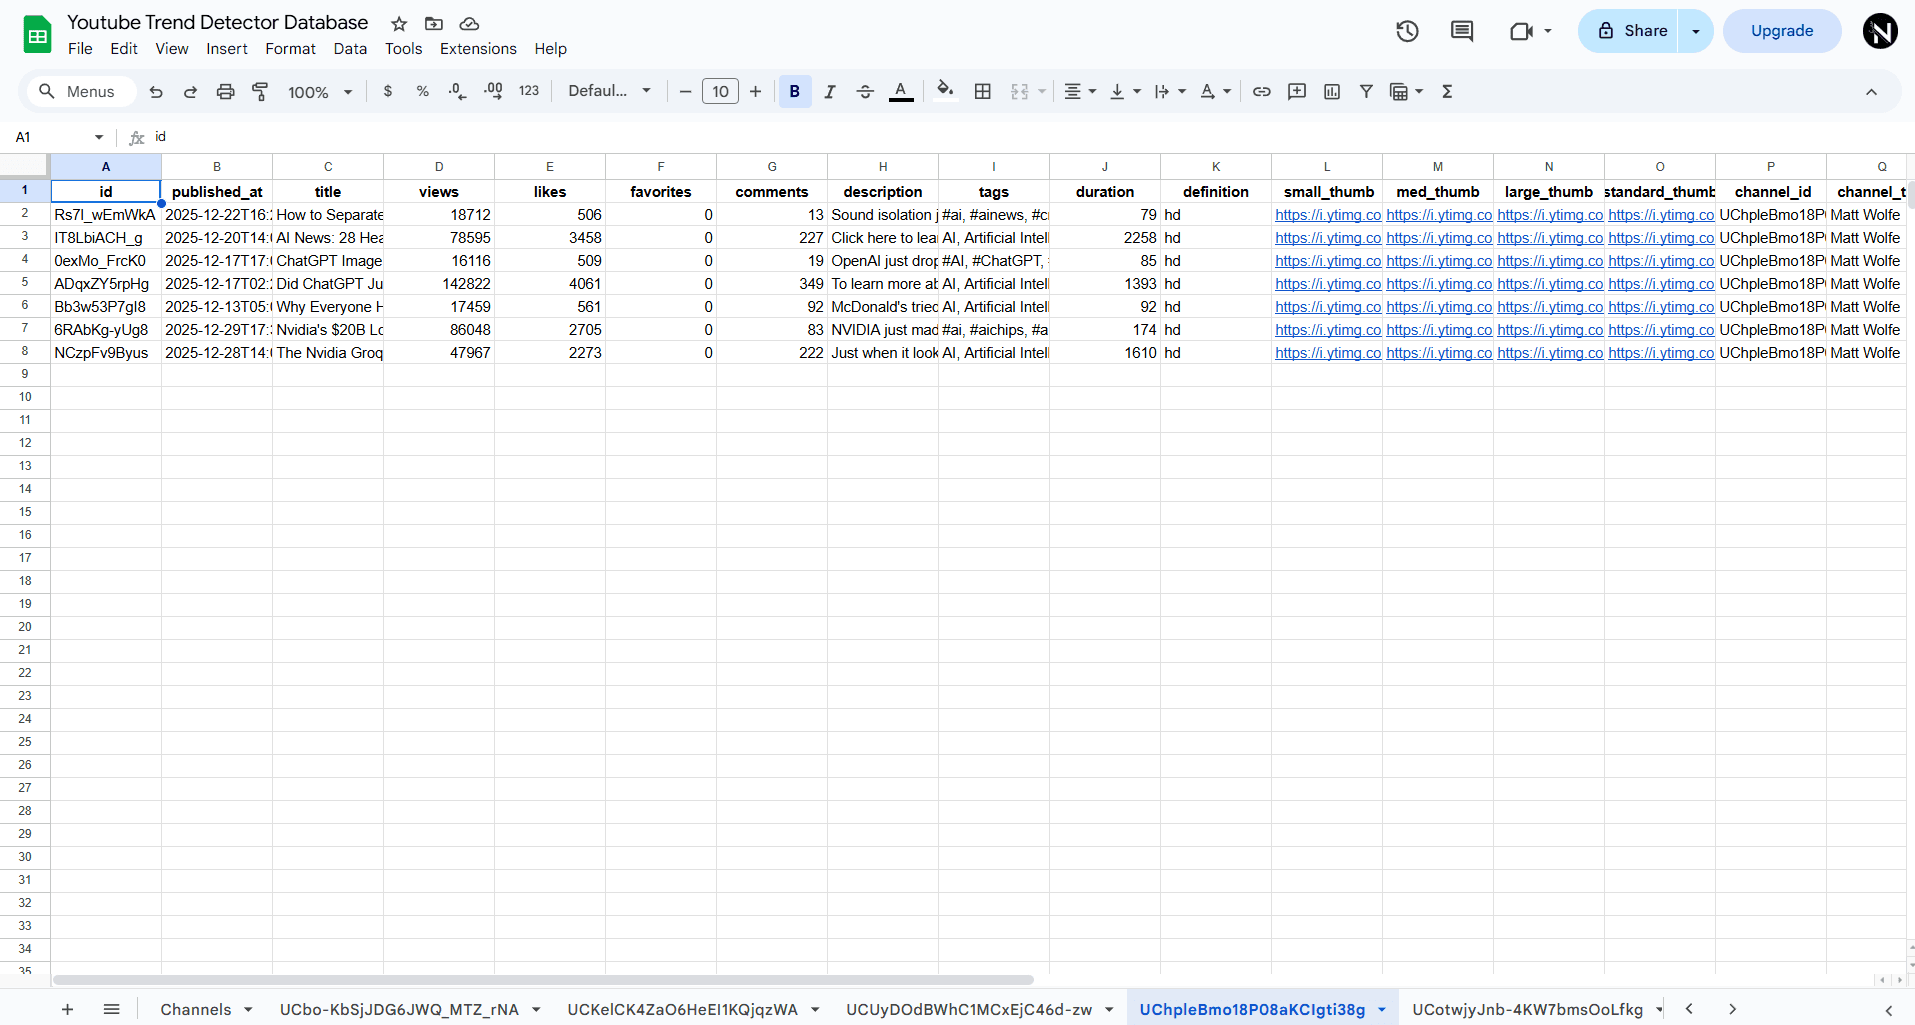The image size is (1915, 1025).
Task: Open zoom 100% dropdown
Action: click(320, 92)
